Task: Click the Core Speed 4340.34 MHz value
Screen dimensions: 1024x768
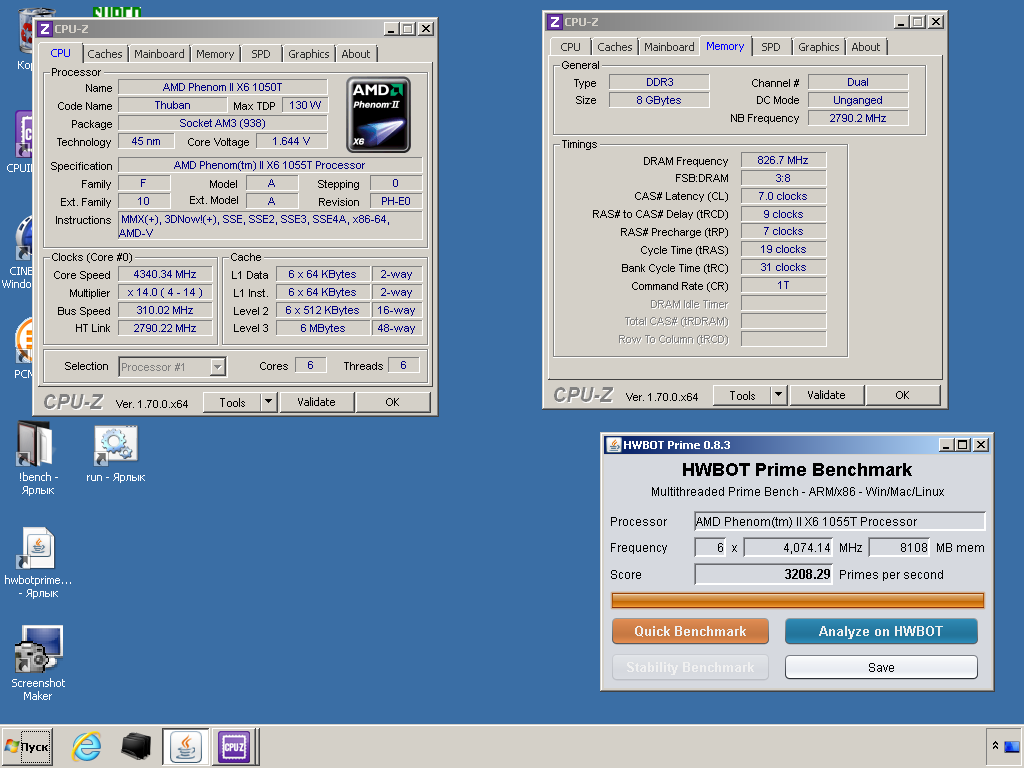Action: pos(165,274)
